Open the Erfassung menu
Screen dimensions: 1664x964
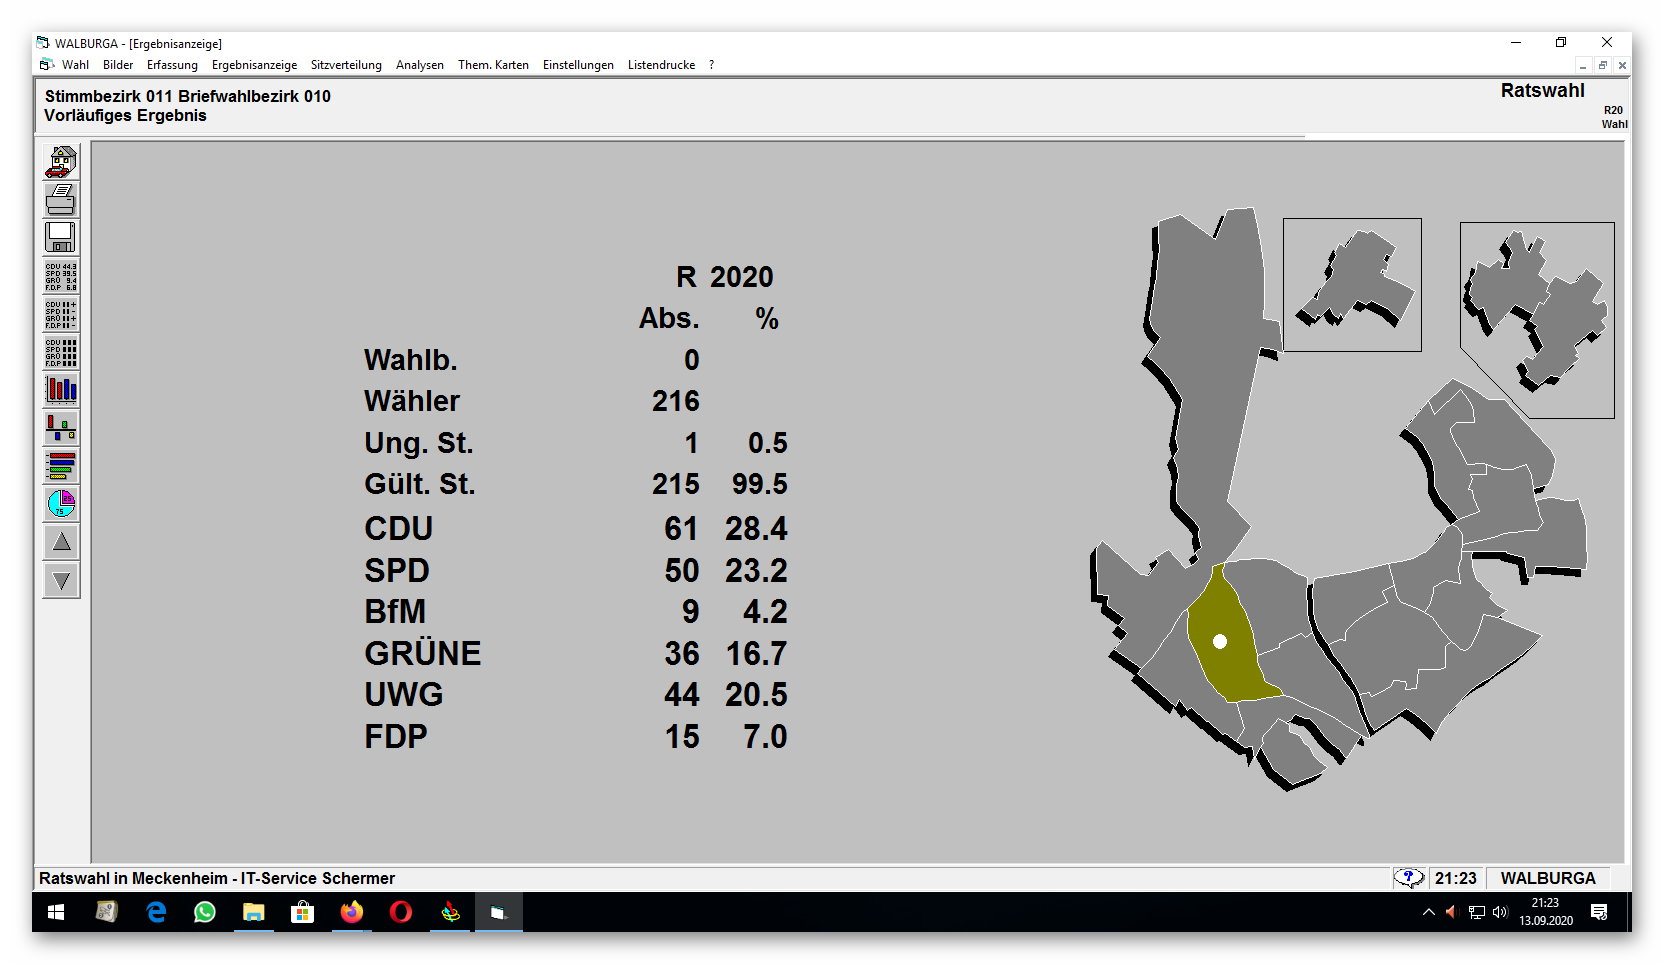(172, 65)
